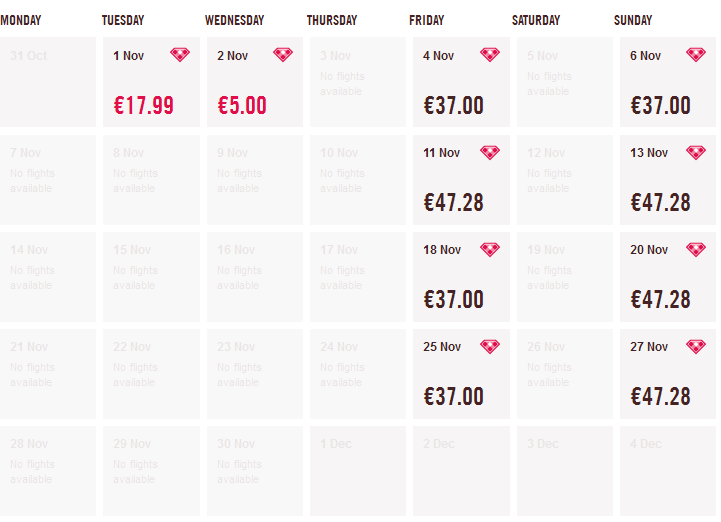Image resolution: width=721 pixels, height=522 pixels.
Task: Select the €17.99 fare on 1 Nov
Action: click(x=144, y=105)
